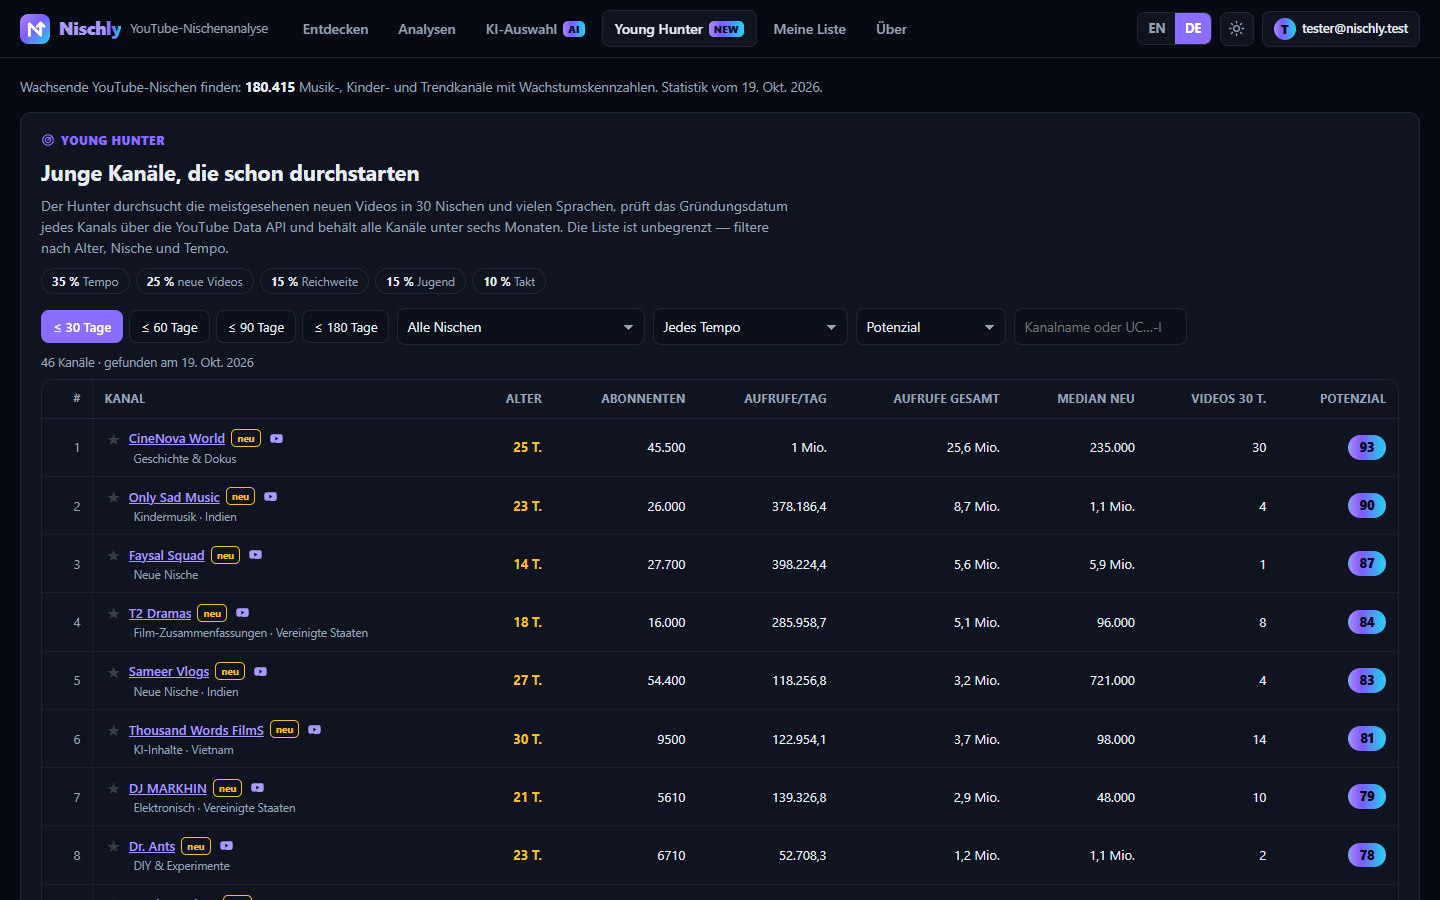Screen dimensions: 1440x900
Task: Navigate to the Über page
Action: pos(892,29)
